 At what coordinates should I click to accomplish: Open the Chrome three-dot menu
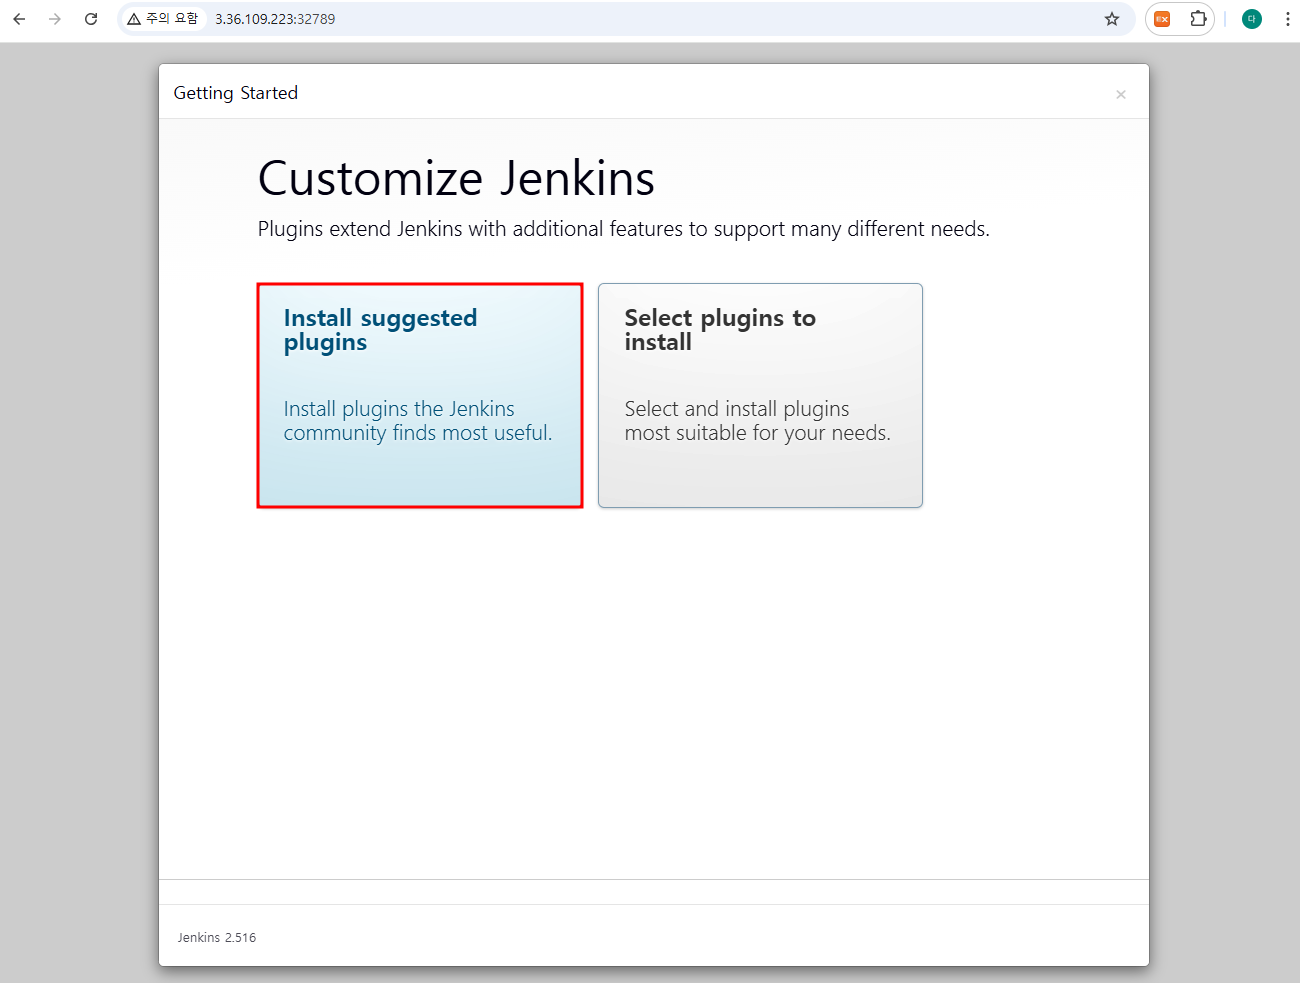(1287, 19)
